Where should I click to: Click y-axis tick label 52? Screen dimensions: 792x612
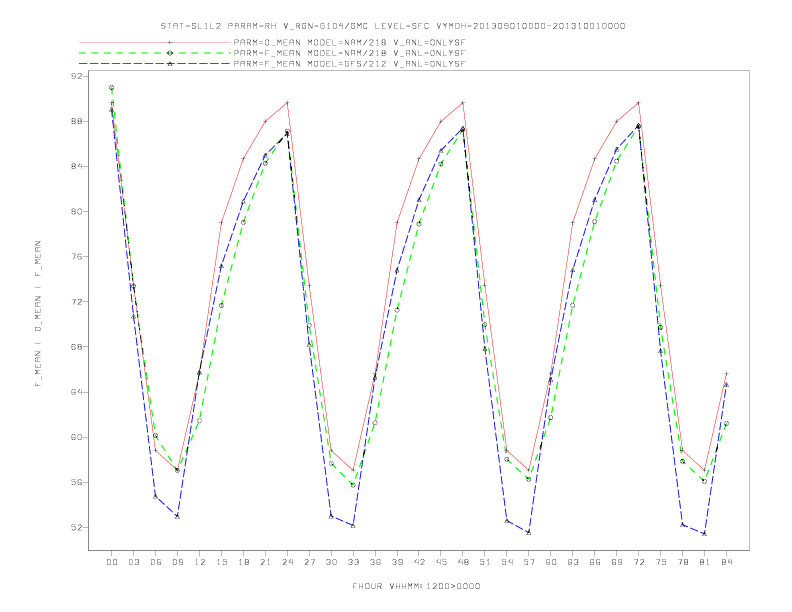coord(78,527)
